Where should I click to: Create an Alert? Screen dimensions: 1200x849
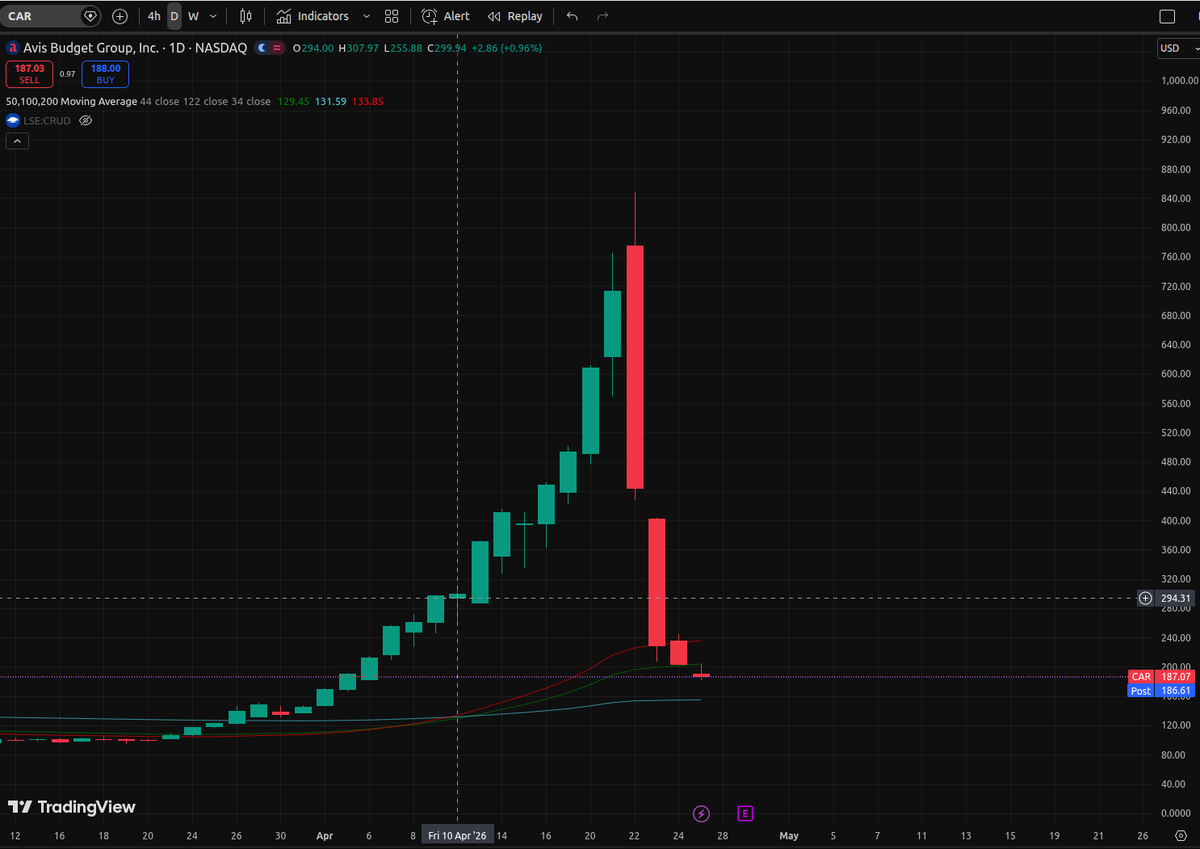pyautogui.click(x=446, y=16)
